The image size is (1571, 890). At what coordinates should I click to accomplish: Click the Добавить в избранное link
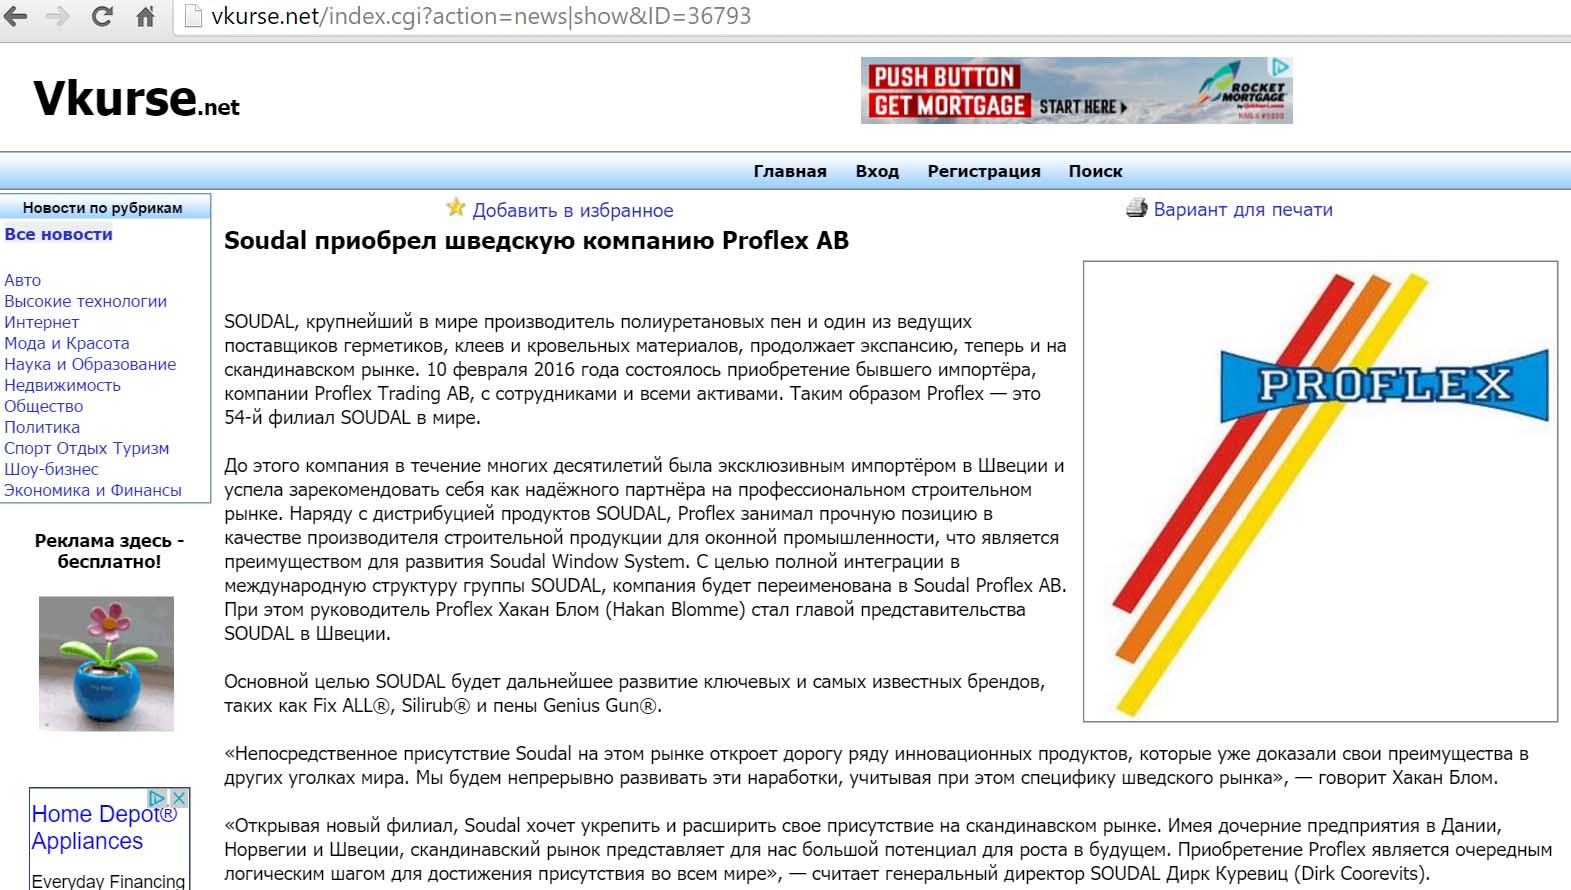pos(573,210)
